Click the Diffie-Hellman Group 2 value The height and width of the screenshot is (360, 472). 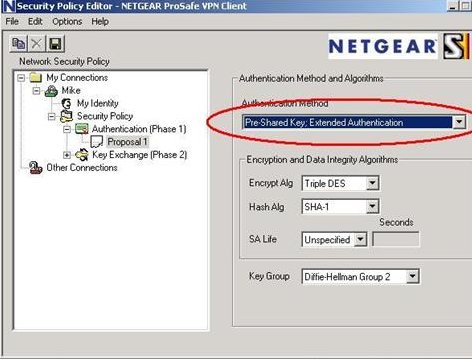coord(354,276)
